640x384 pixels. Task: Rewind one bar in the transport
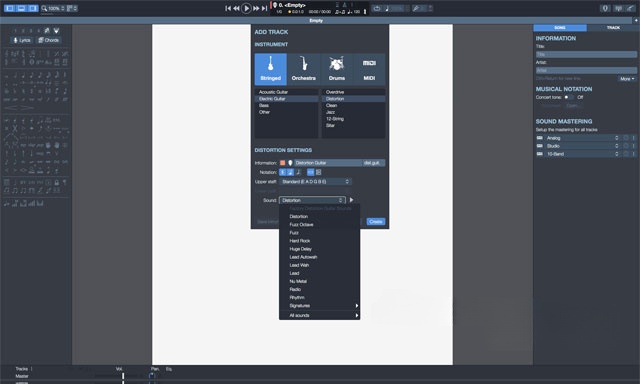click(x=236, y=8)
